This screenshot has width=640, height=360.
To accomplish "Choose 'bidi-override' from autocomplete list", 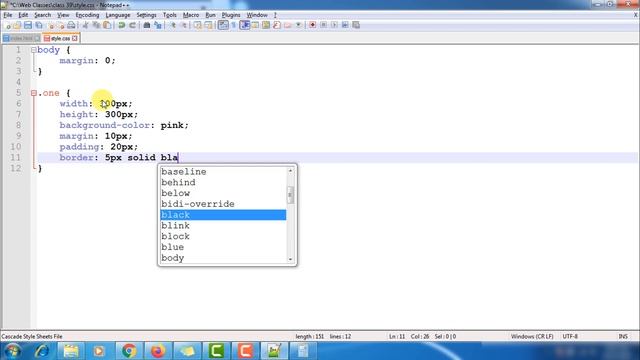I will point(223,204).
